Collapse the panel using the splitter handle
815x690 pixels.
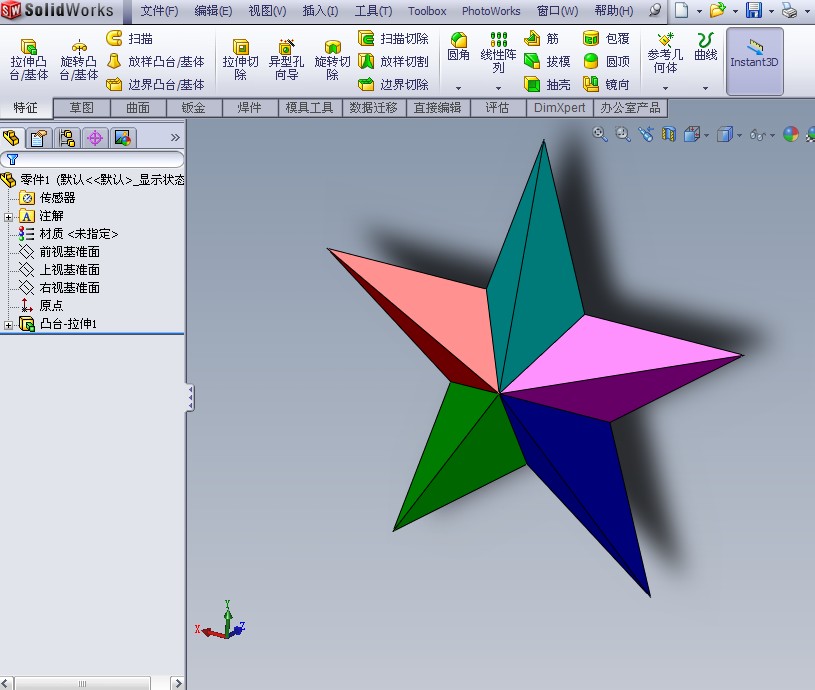click(x=191, y=398)
